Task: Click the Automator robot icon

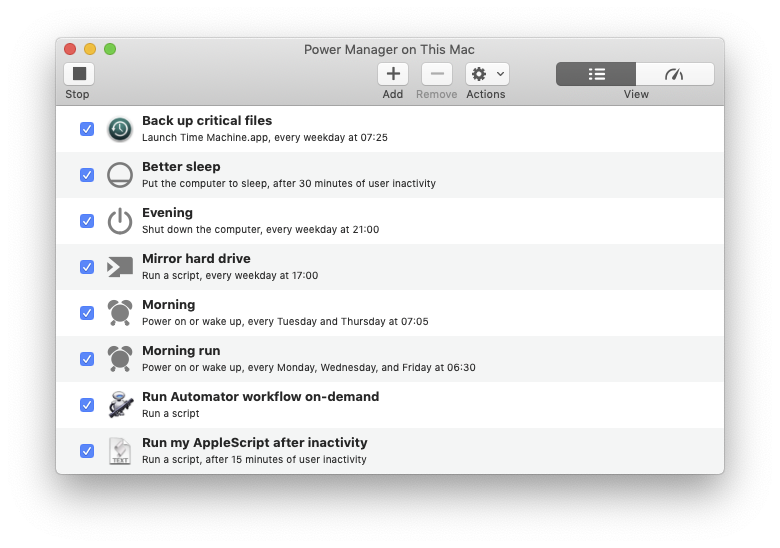Action: pos(120,405)
